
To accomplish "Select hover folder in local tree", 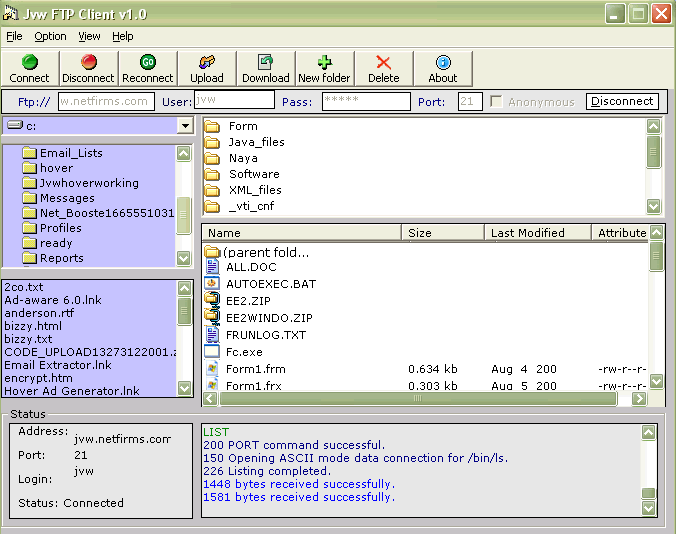I will [56, 168].
